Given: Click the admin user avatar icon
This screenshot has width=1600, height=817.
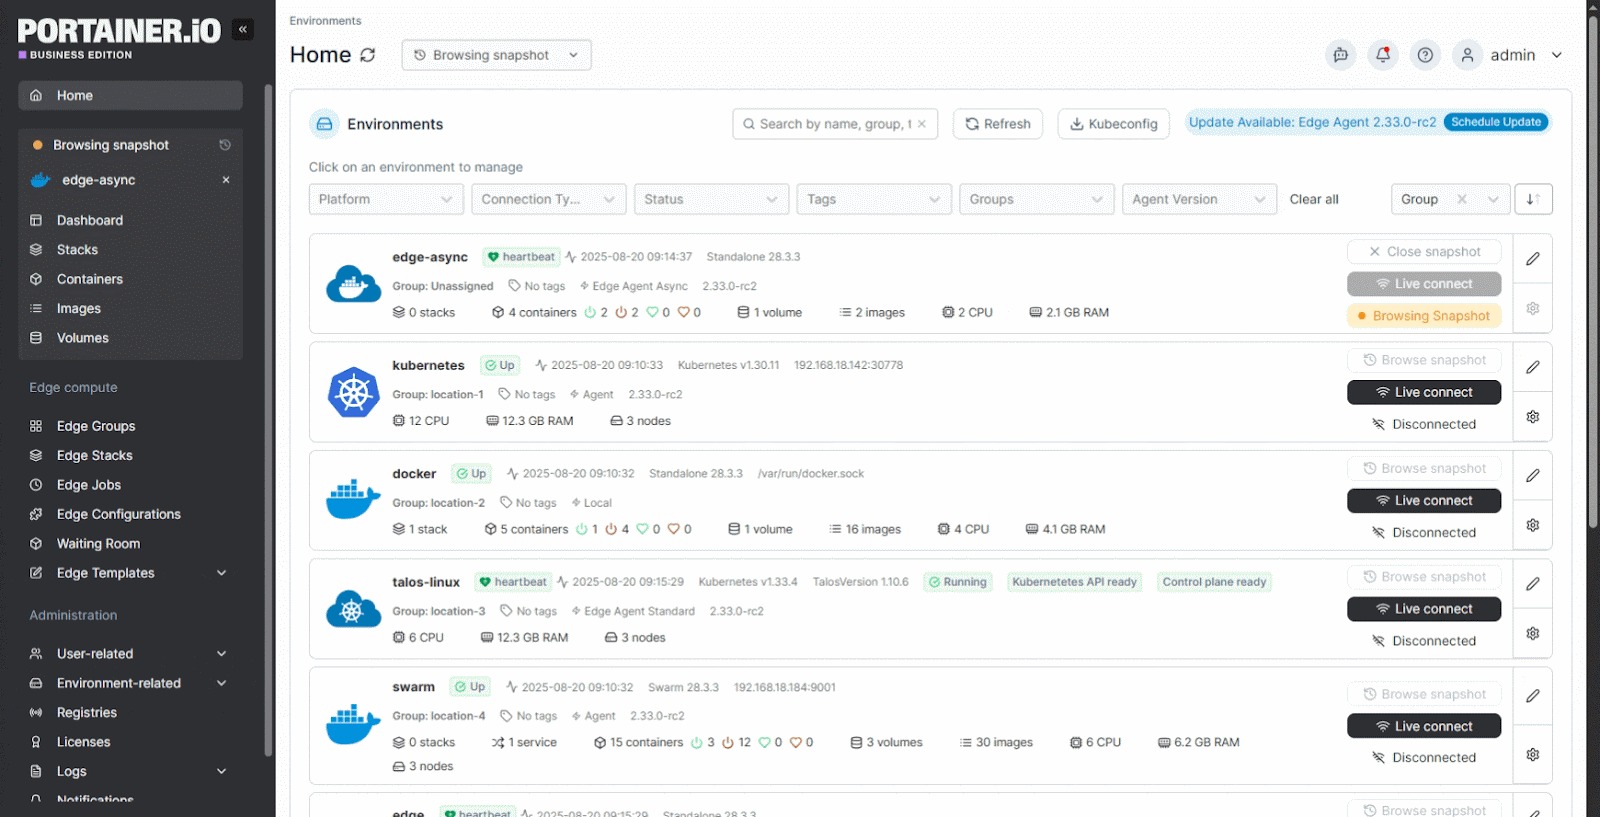Looking at the screenshot, I should [1467, 55].
